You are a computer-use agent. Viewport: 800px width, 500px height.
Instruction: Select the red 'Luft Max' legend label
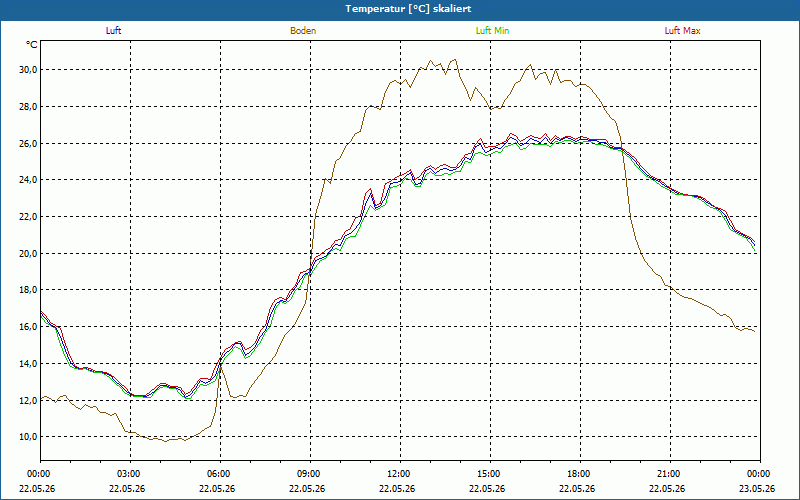click(x=682, y=31)
